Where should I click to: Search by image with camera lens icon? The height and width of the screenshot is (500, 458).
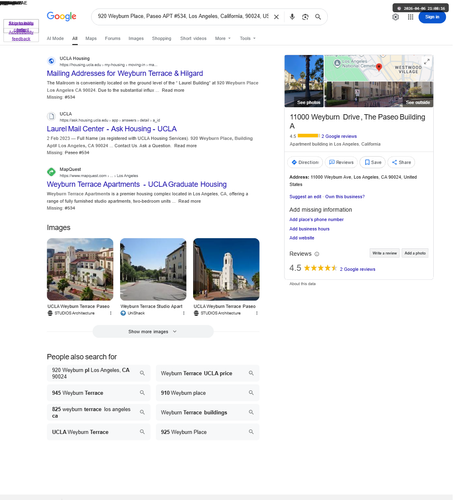(x=305, y=17)
